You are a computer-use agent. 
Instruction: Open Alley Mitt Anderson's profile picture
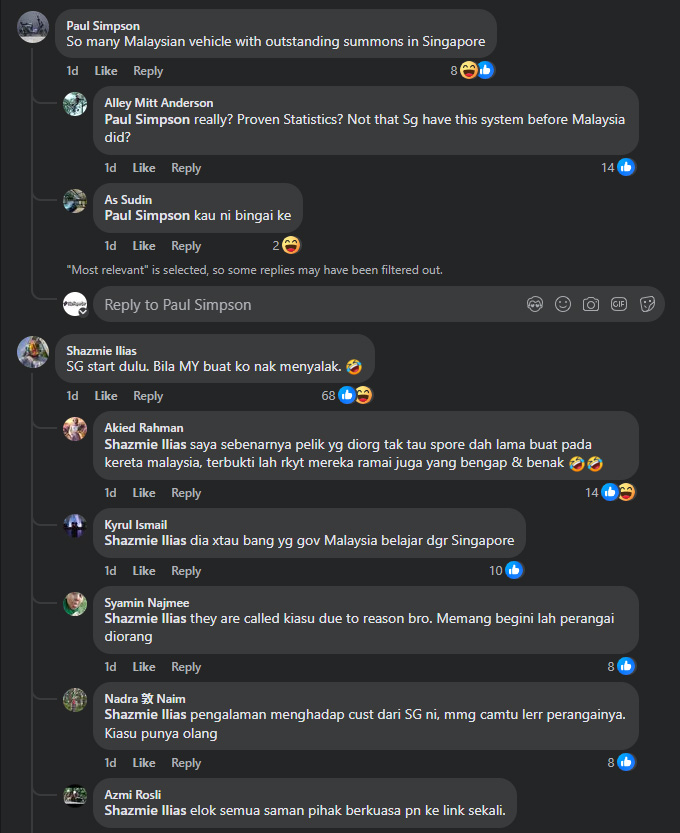75,104
